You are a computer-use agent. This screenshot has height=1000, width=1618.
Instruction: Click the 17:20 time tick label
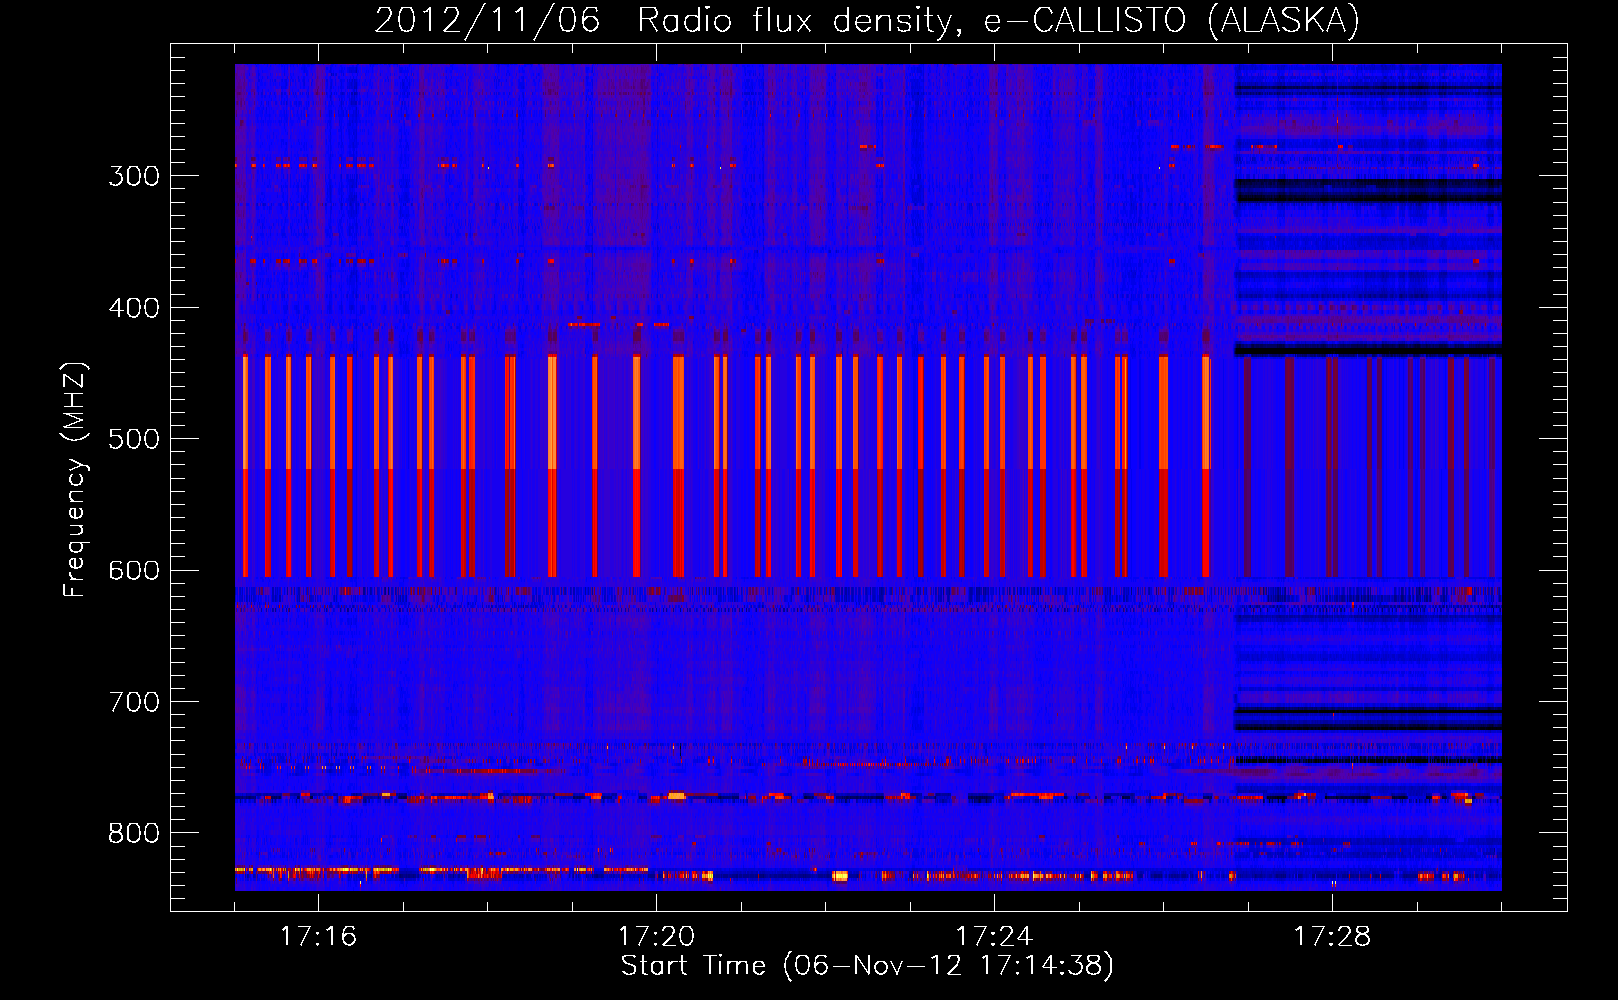[x=656, y=936]
